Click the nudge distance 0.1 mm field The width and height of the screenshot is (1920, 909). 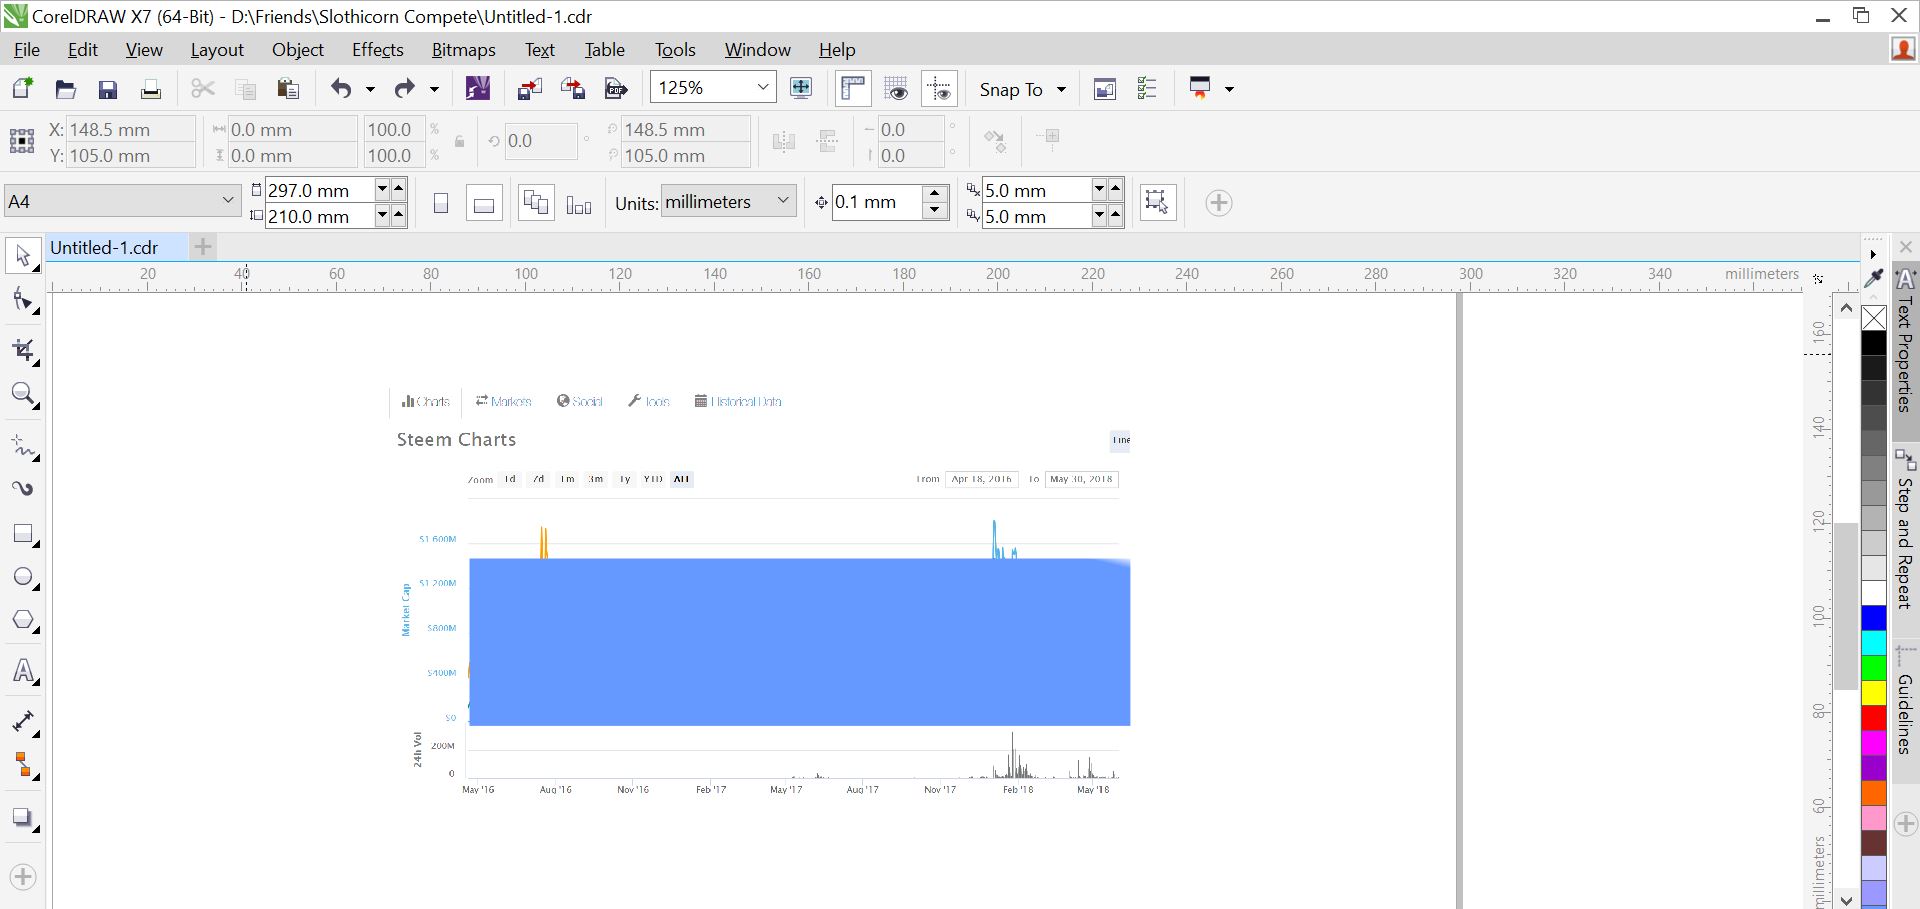tap(878, 202)
